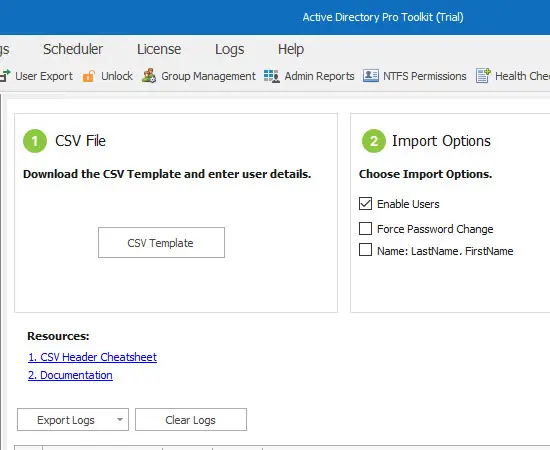Viewport: 550px width, 450px height.
Task: Click the User Export toolbar icon
Action: (5, 76)
